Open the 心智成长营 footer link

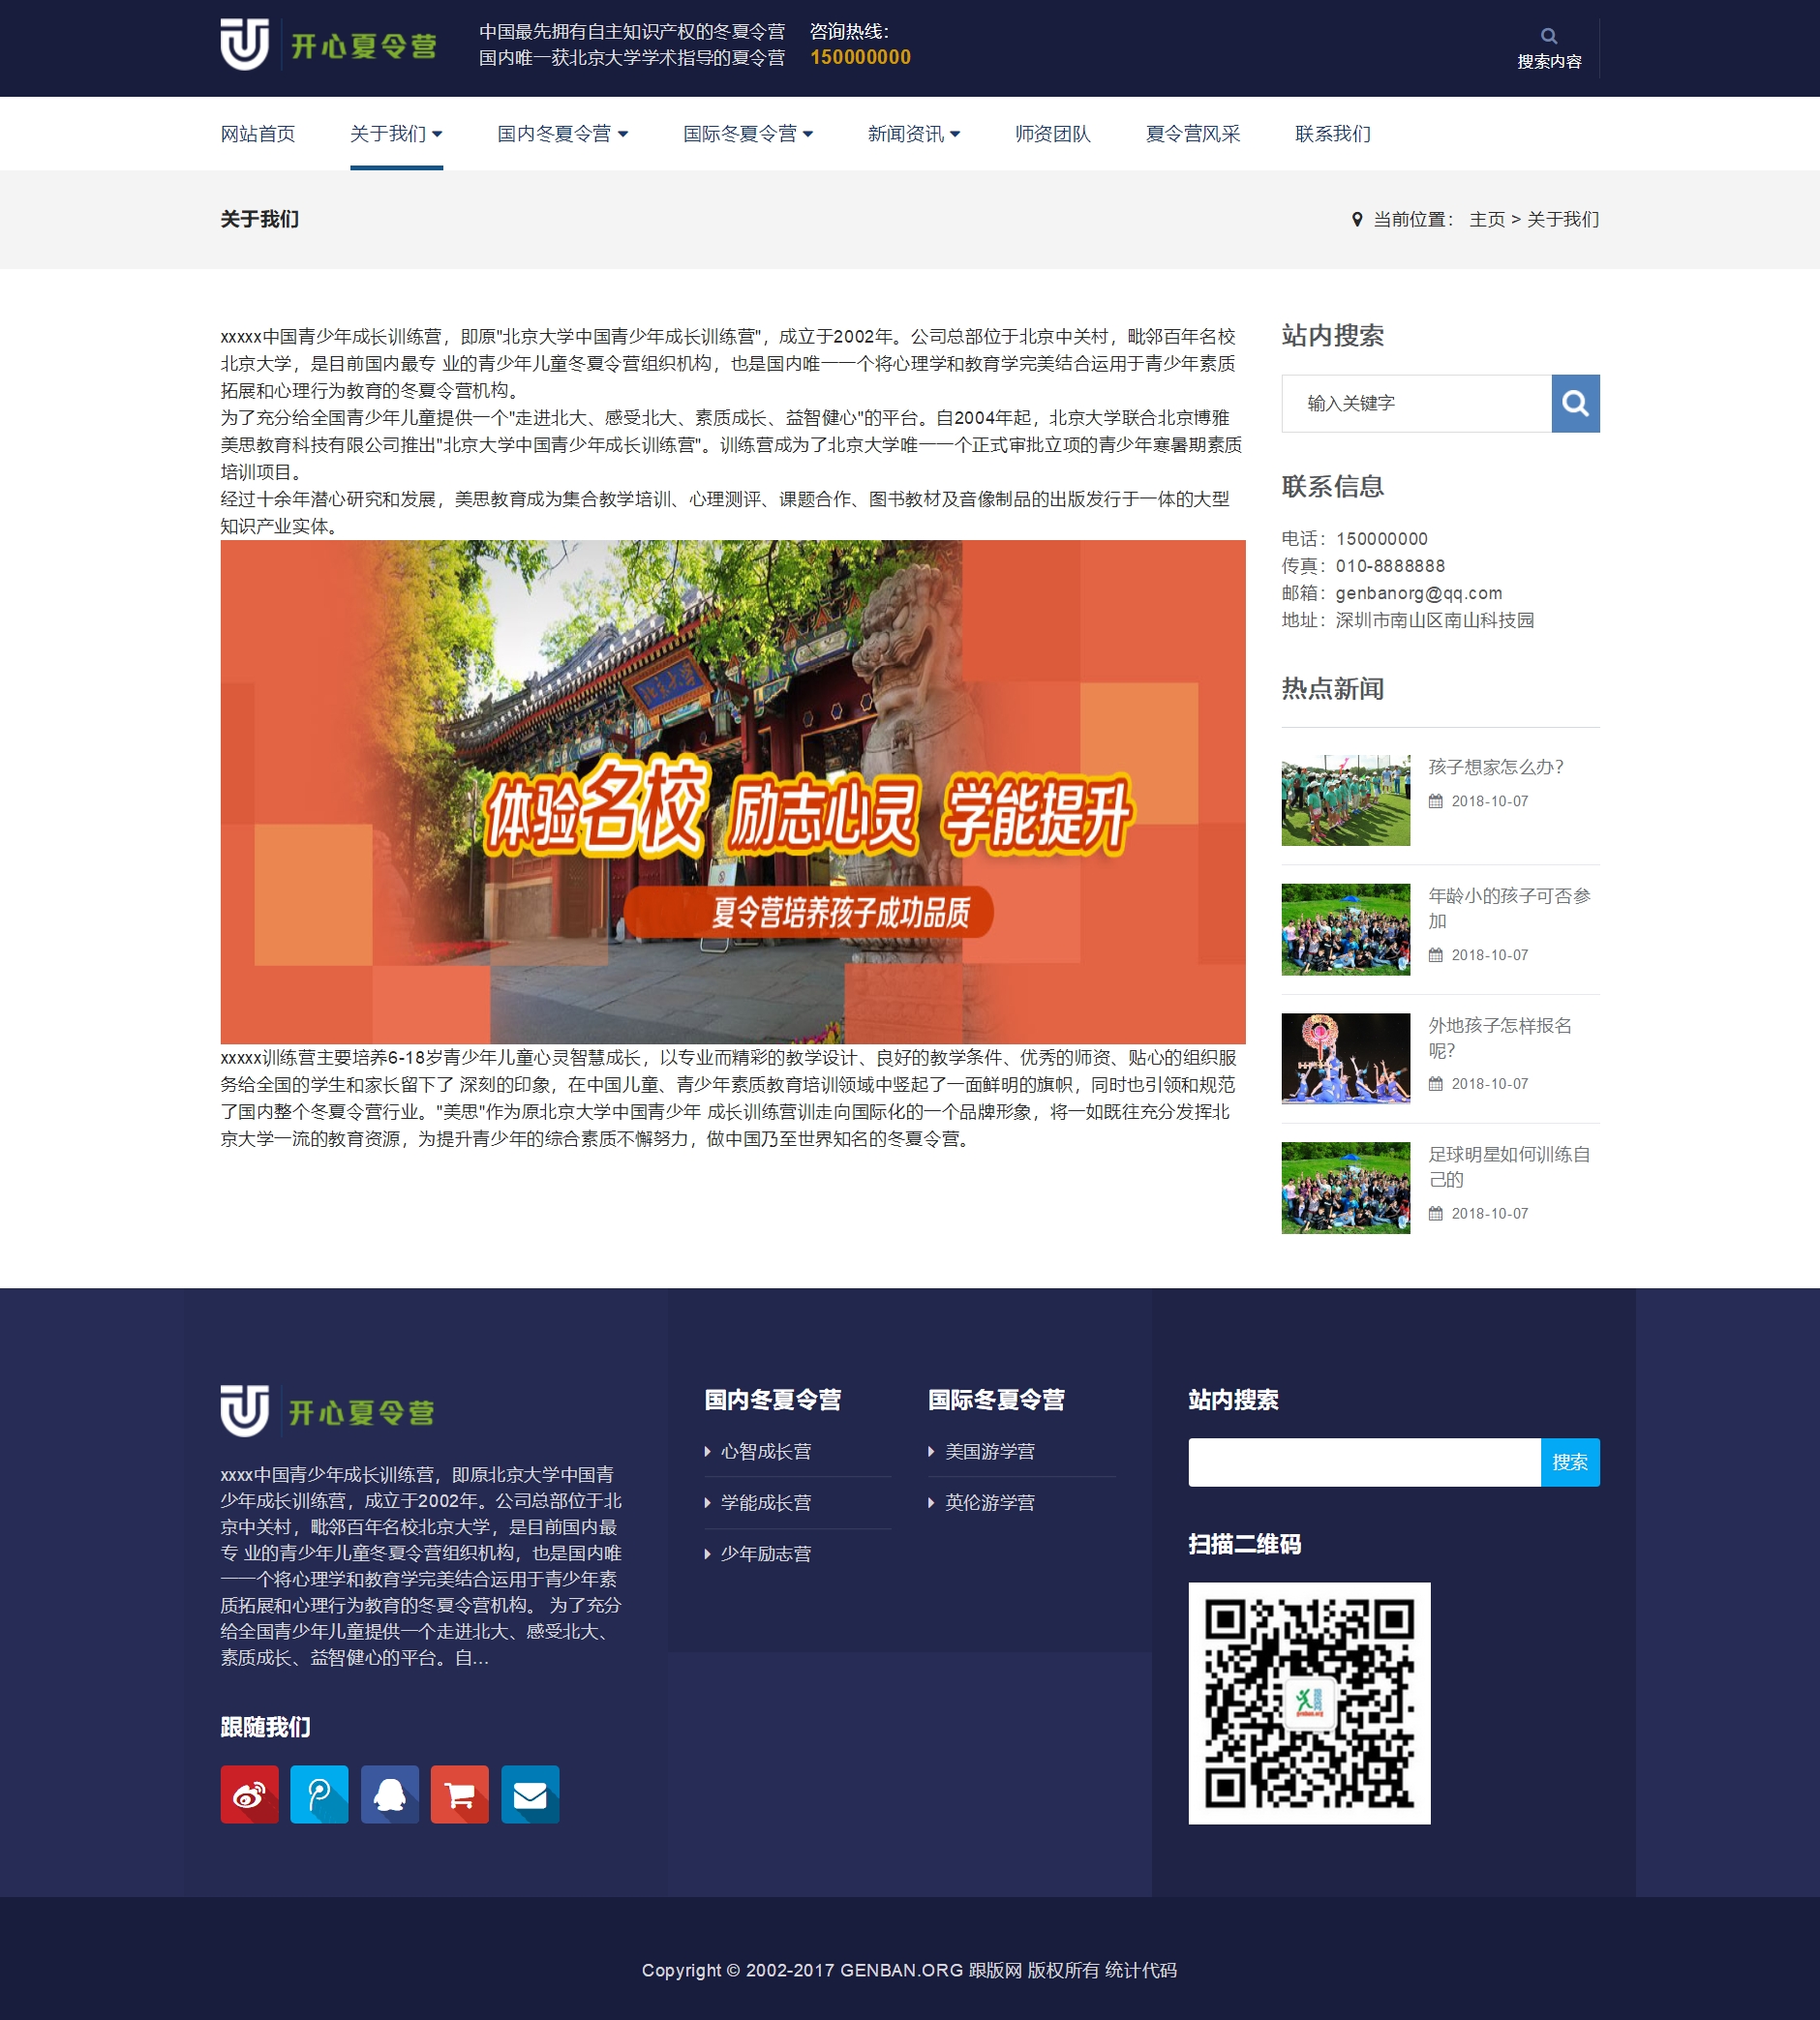click(767, 1452)
